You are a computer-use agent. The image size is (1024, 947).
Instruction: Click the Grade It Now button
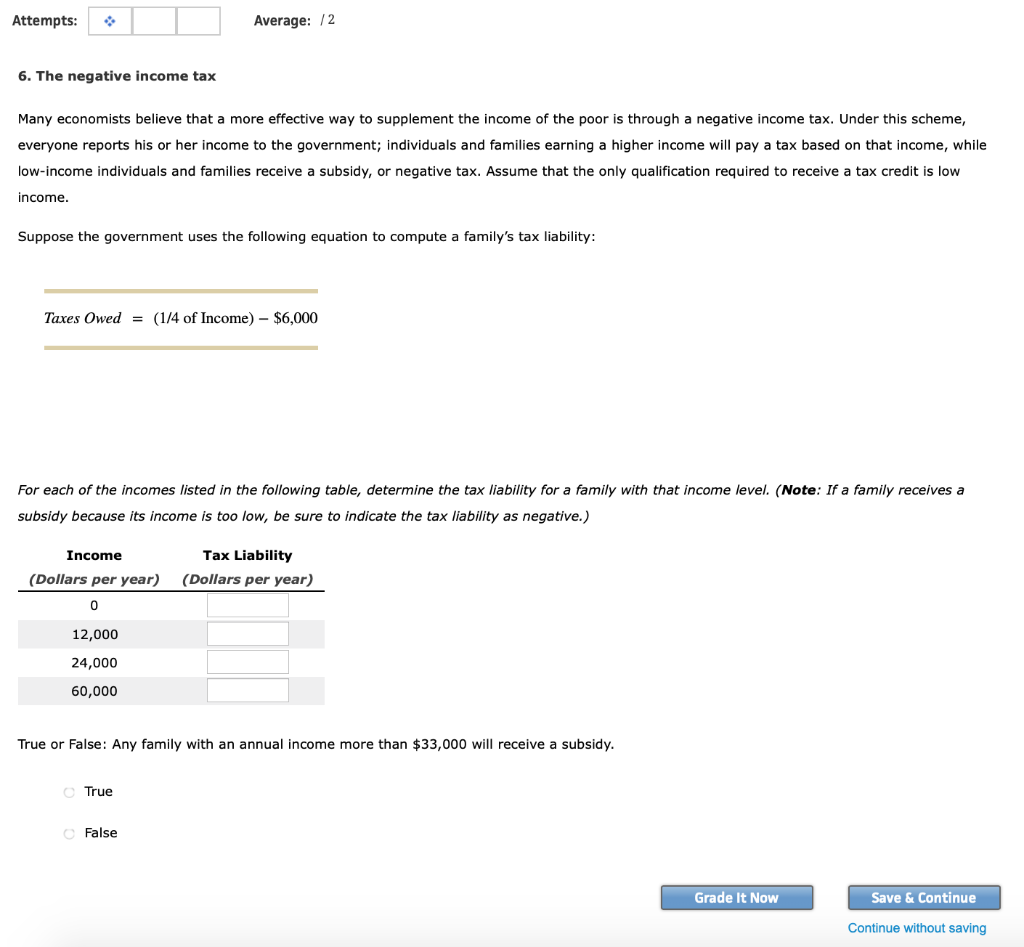coord(737,897)
